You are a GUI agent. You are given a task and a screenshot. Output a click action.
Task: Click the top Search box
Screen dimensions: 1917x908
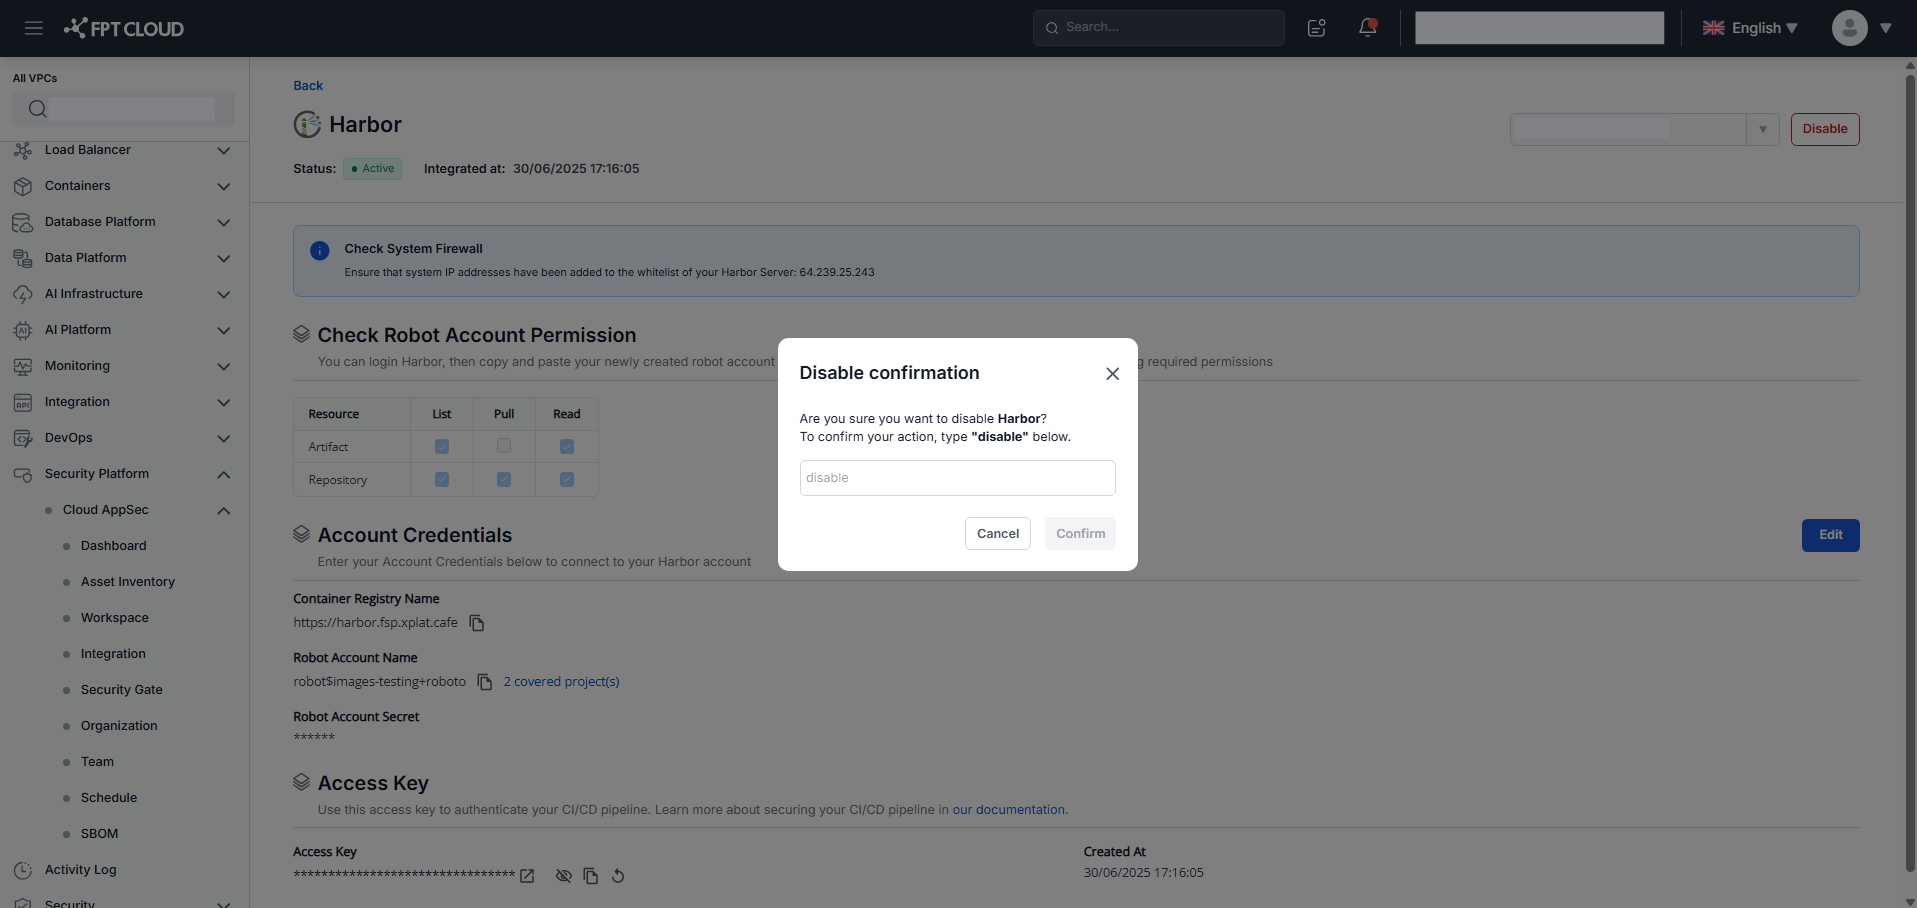click(x=1159, y=28)
